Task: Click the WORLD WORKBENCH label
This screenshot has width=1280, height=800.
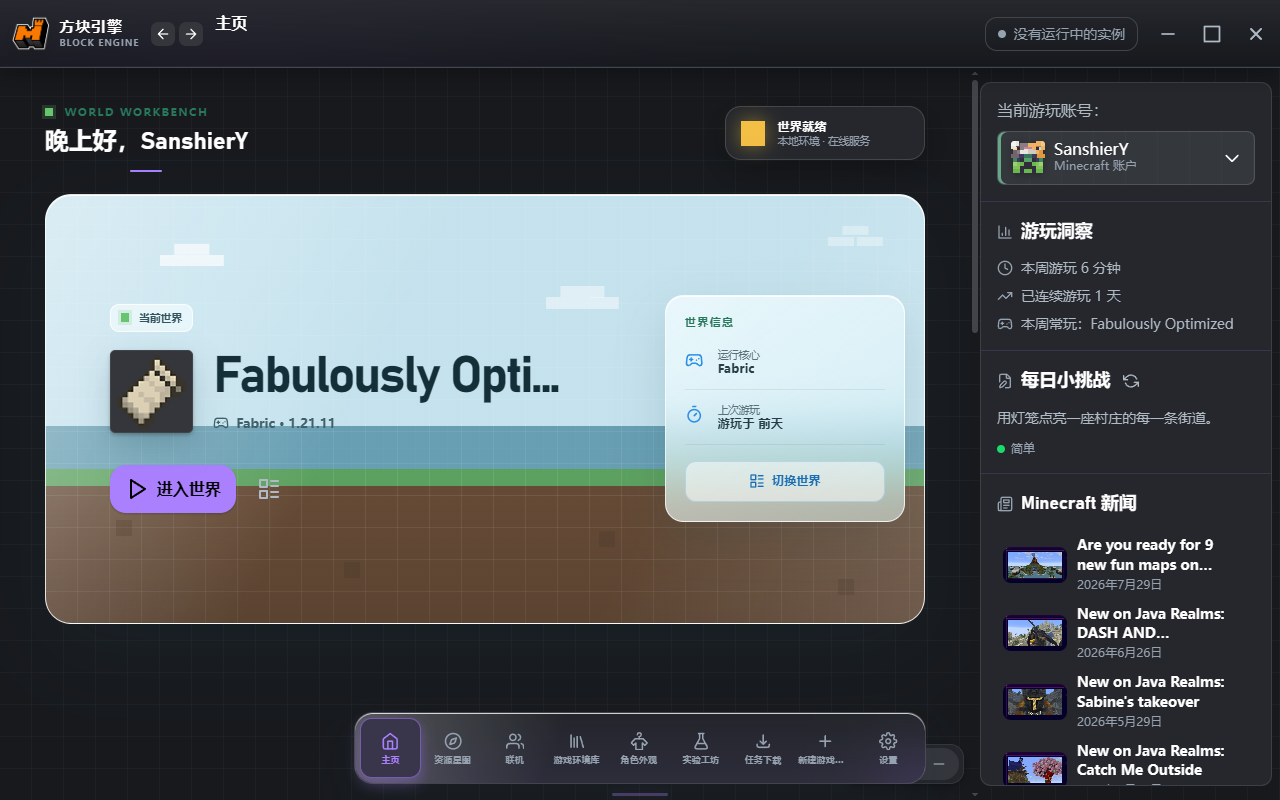Action: pyautogui.click(x=136, y=112)
